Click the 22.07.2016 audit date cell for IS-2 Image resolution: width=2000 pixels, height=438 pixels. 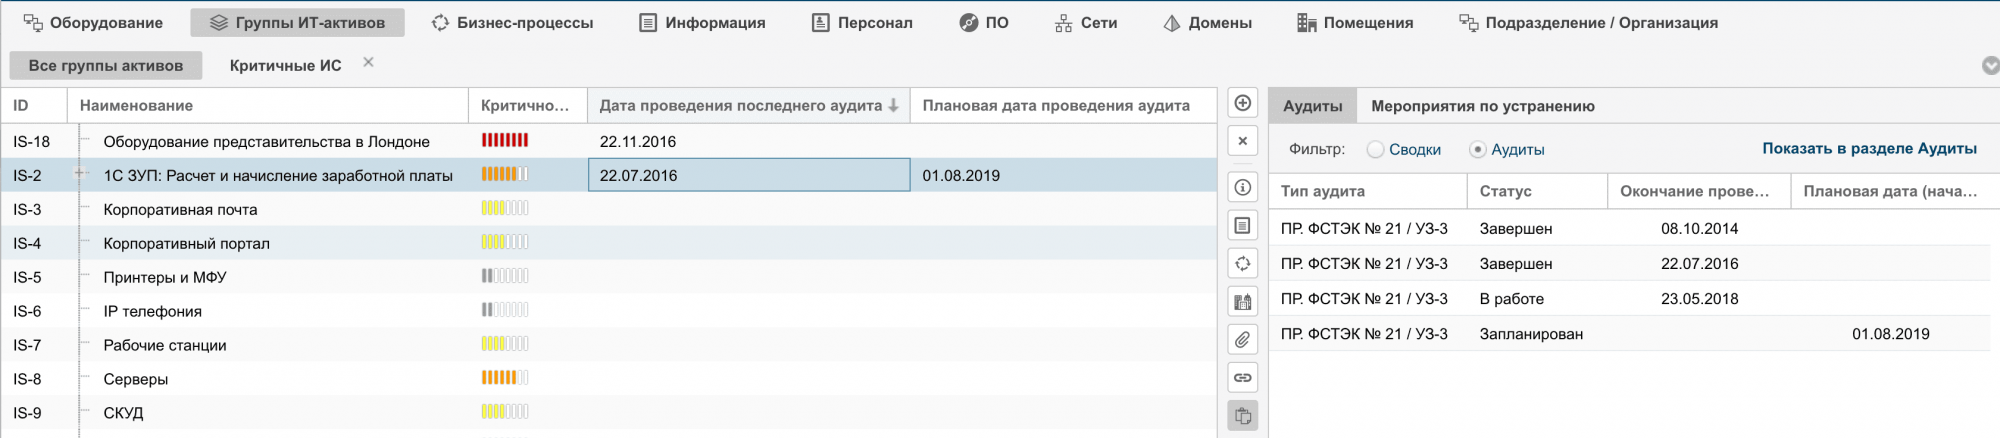(x=748, y=175)
